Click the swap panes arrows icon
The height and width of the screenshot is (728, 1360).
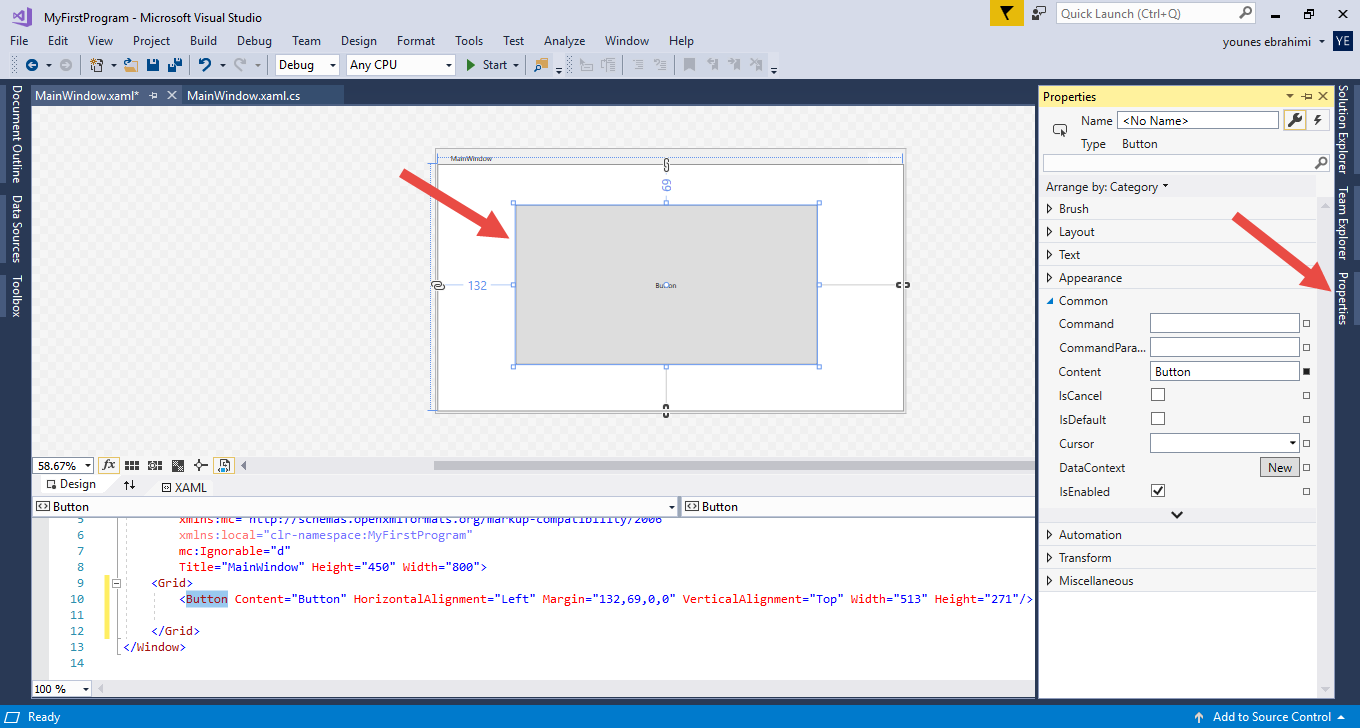tap(129, 485)
